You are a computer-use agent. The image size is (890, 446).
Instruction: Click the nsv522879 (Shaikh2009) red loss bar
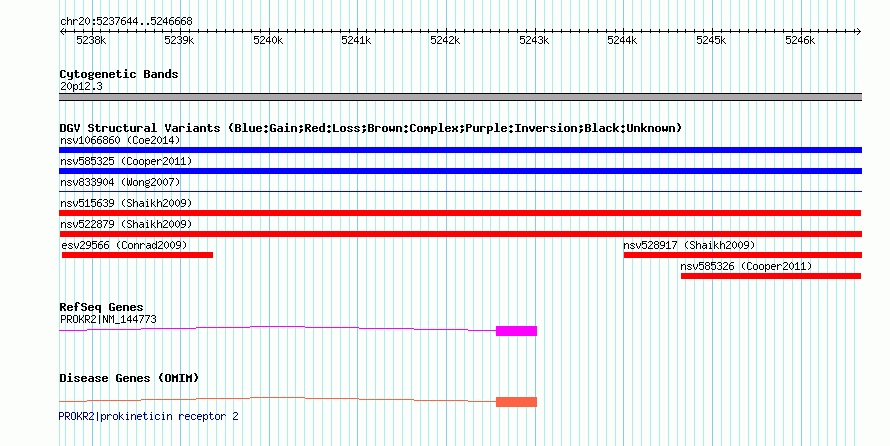tap(460, 234)
